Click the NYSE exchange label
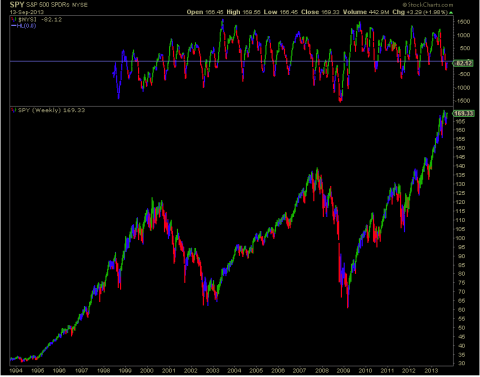Image resolution: width=480 pixels, height=377 pixels. [x=79, y=5]
